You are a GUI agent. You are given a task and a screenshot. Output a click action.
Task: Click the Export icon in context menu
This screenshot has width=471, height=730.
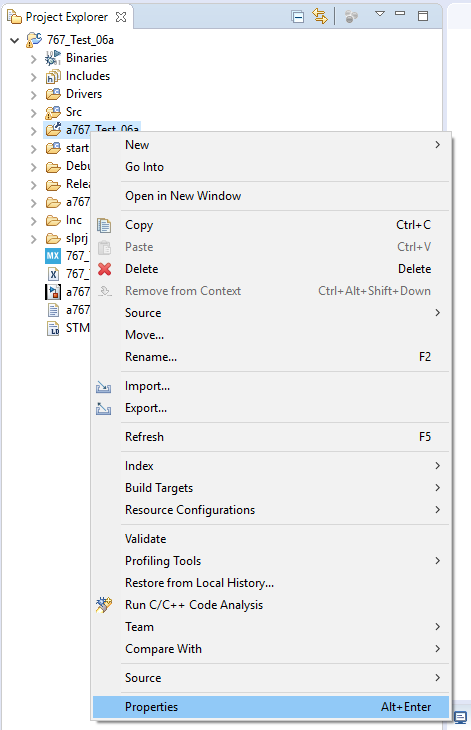[x=103, y=408]
